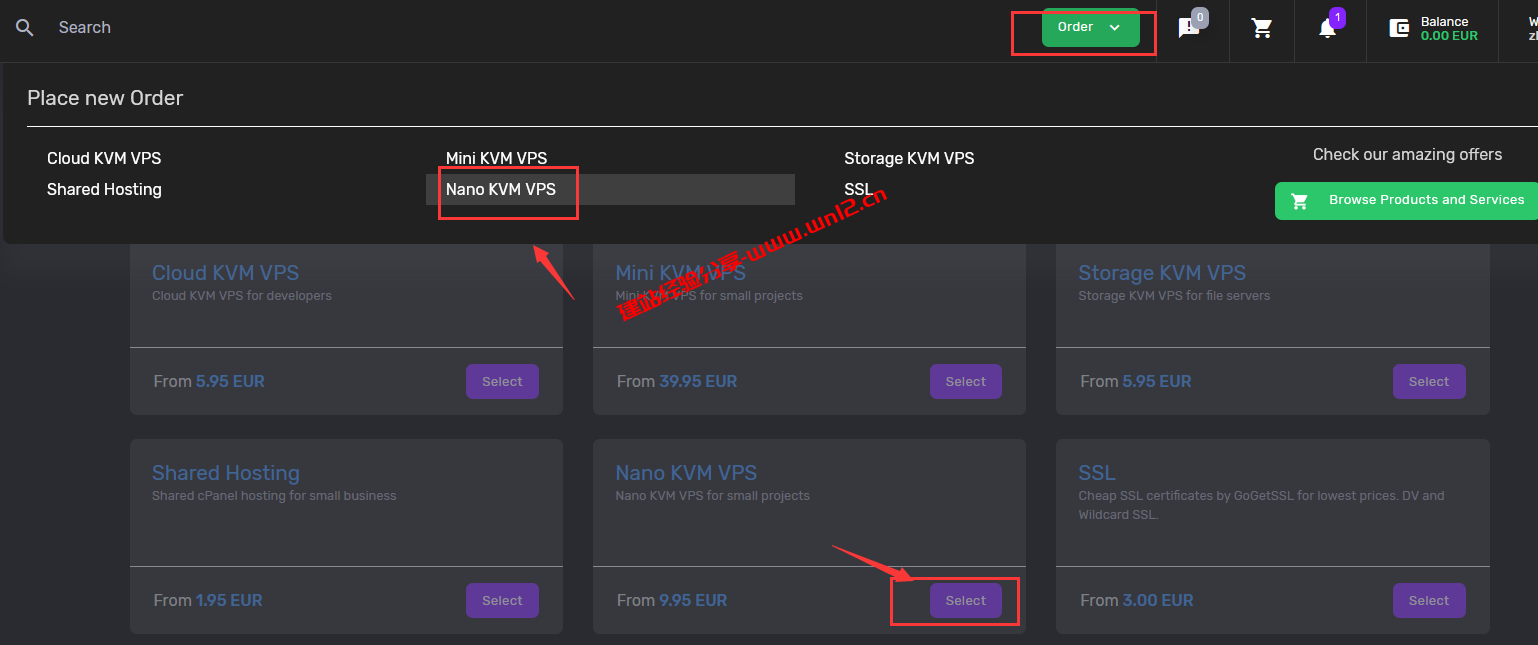Select the Mini KVM VPS card
Image resolution: width=1538 pixels, height=645 pixels.
(965, 381)
